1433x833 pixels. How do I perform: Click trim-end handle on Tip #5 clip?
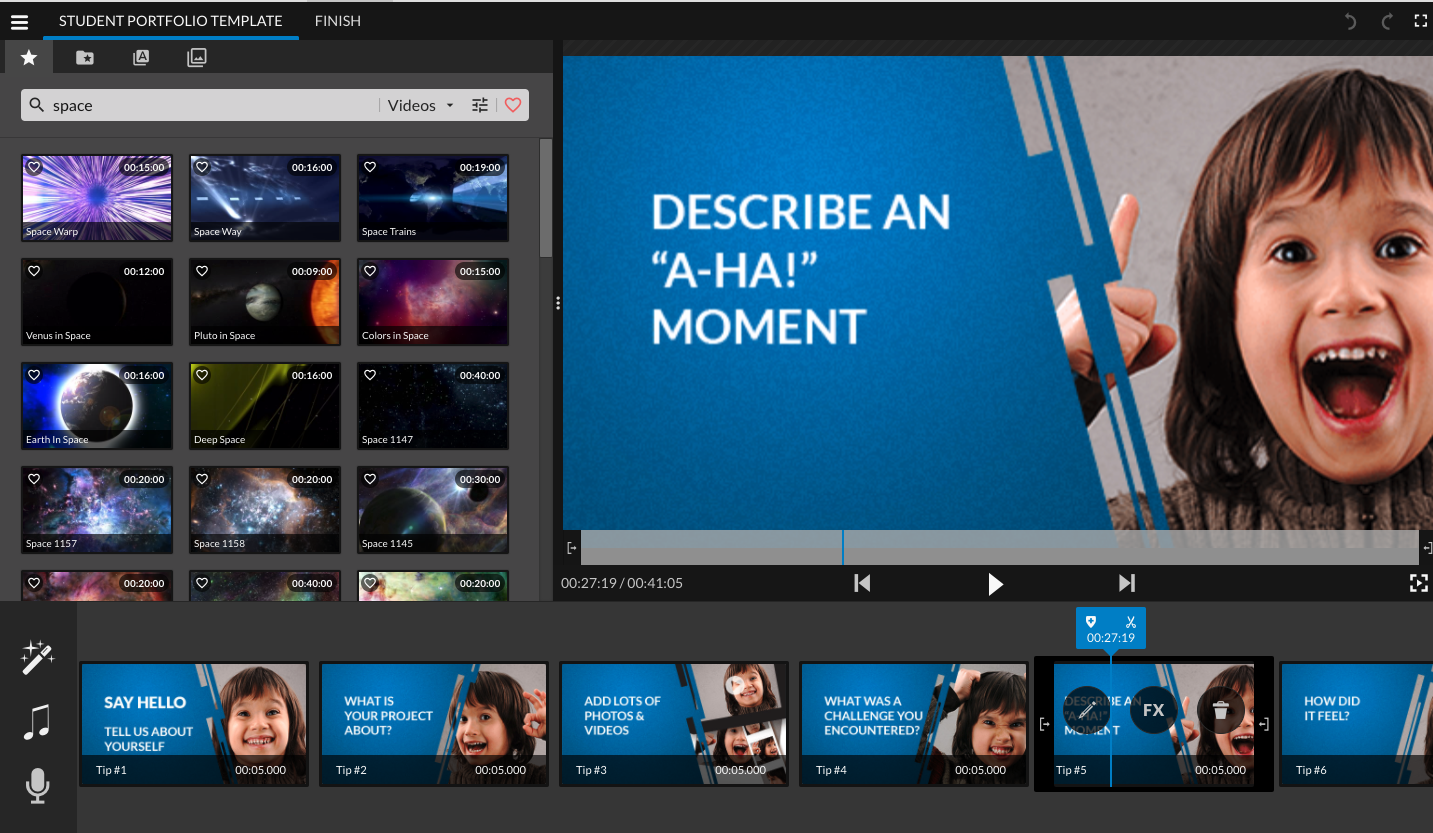pos(1264,724)
